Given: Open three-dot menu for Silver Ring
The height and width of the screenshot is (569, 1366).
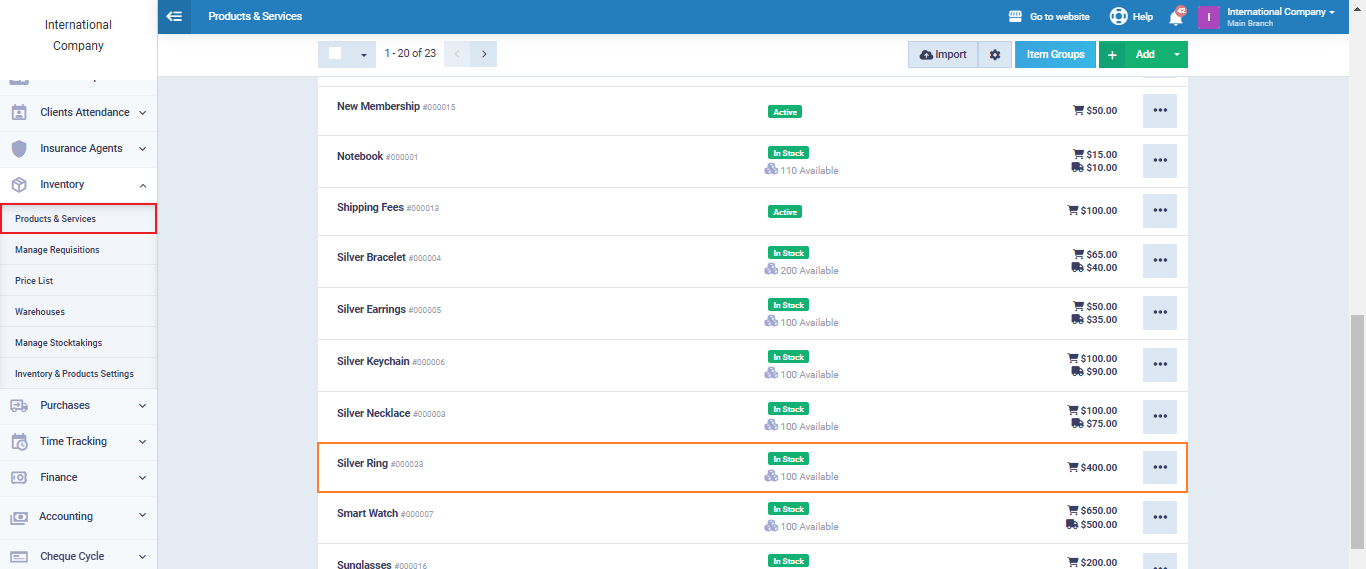Looking at the screenshot, I should (x=1159, y=467).
